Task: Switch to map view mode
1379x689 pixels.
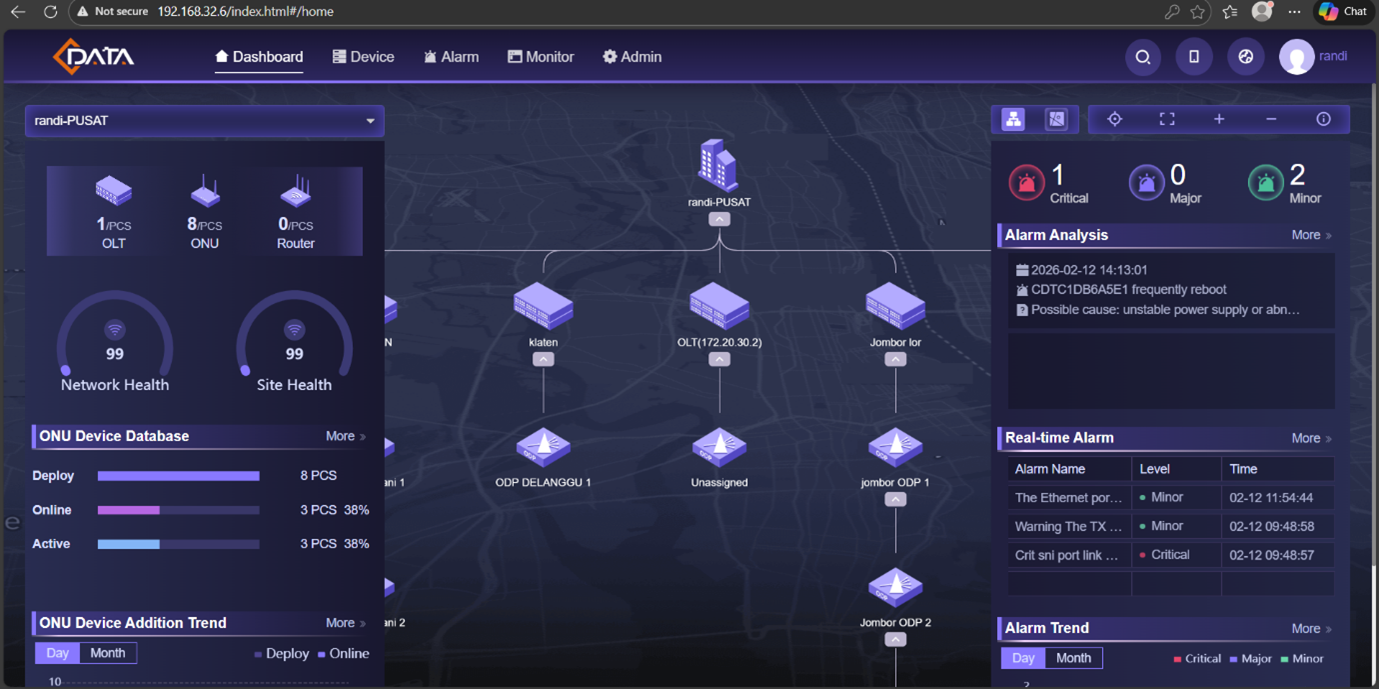Action: (x=1056, y=120)
